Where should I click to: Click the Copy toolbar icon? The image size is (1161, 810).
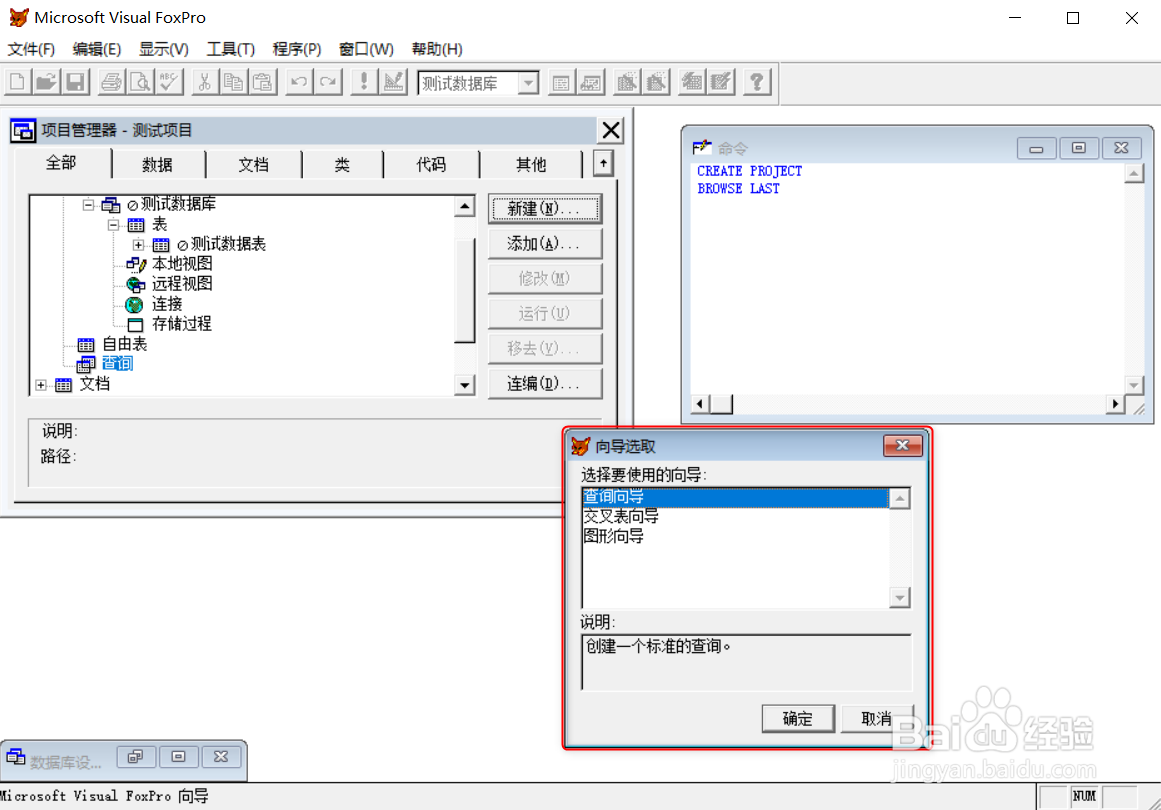click(234, 82)
